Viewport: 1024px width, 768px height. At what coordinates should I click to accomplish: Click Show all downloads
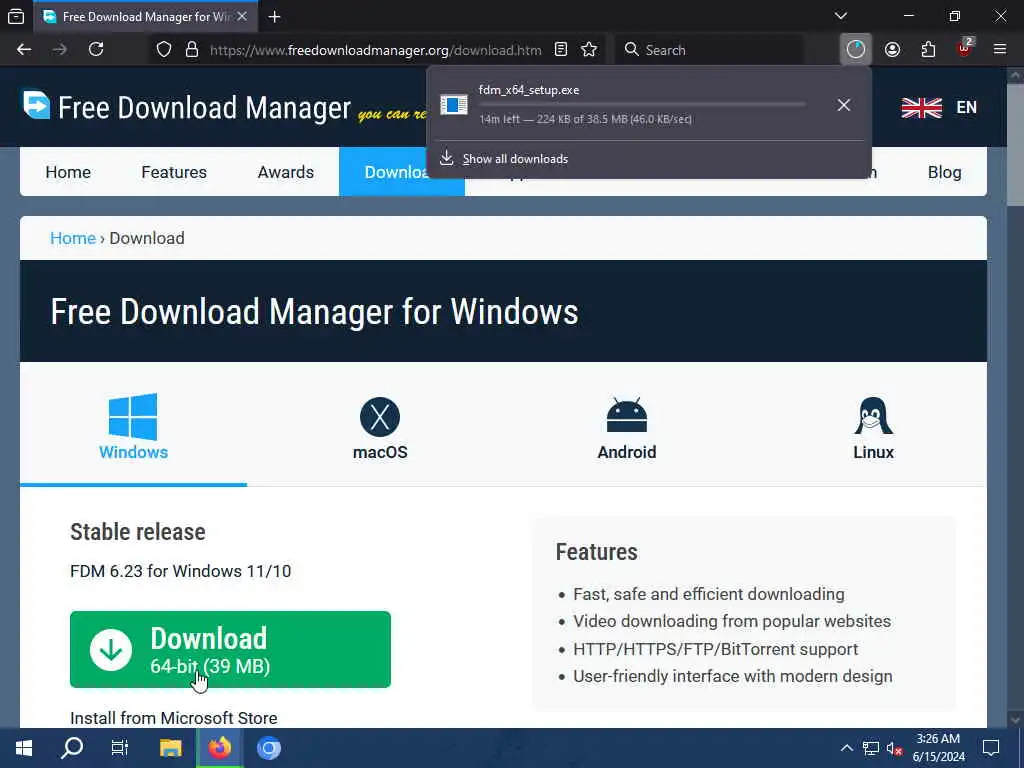coord(515,159)
